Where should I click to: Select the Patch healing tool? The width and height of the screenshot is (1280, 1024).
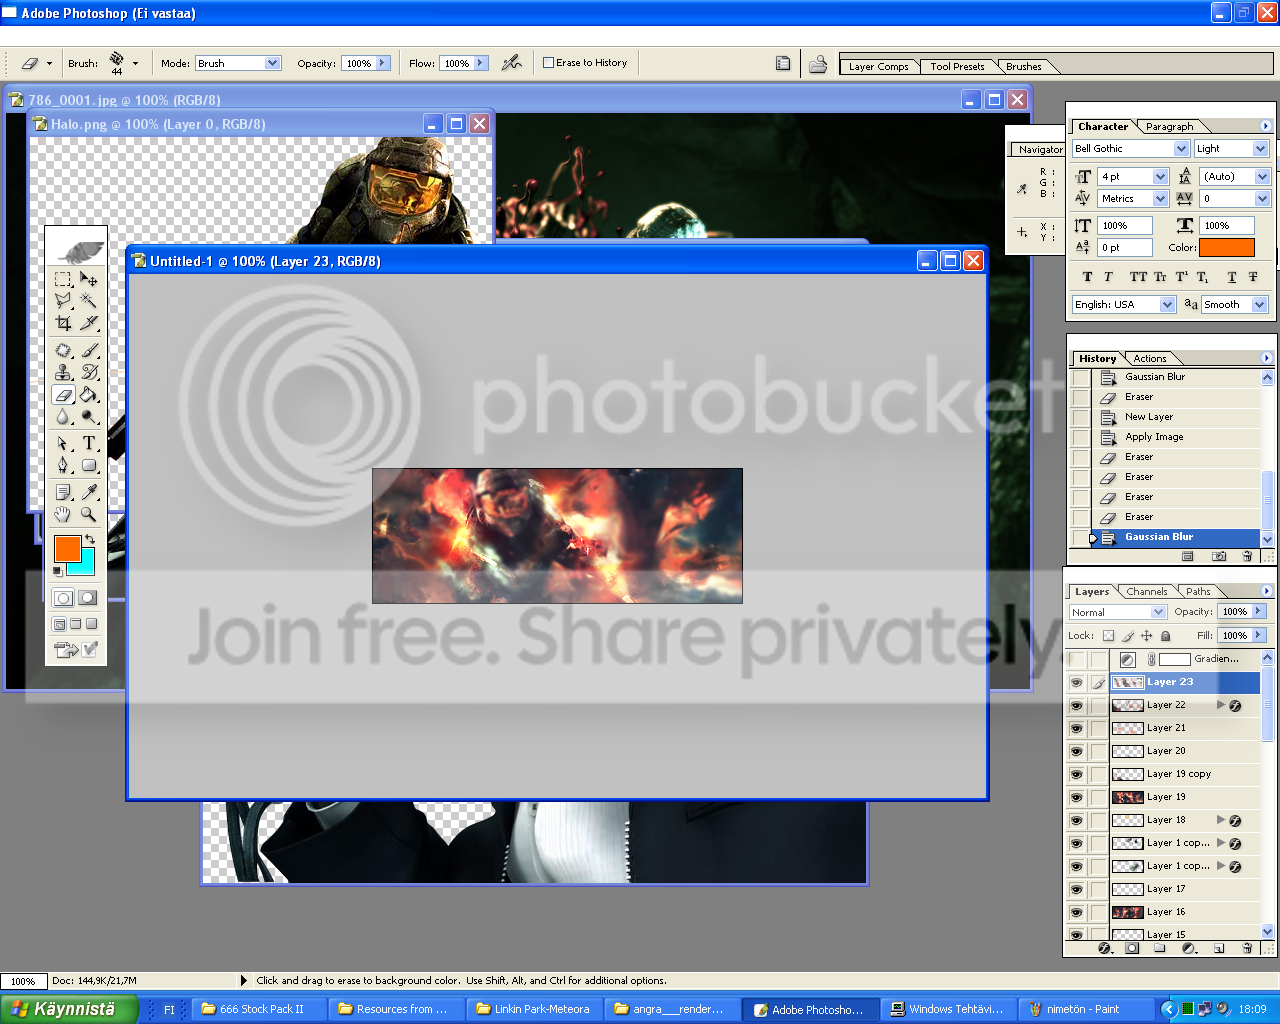pyautogui.click(x=63, y=350)
